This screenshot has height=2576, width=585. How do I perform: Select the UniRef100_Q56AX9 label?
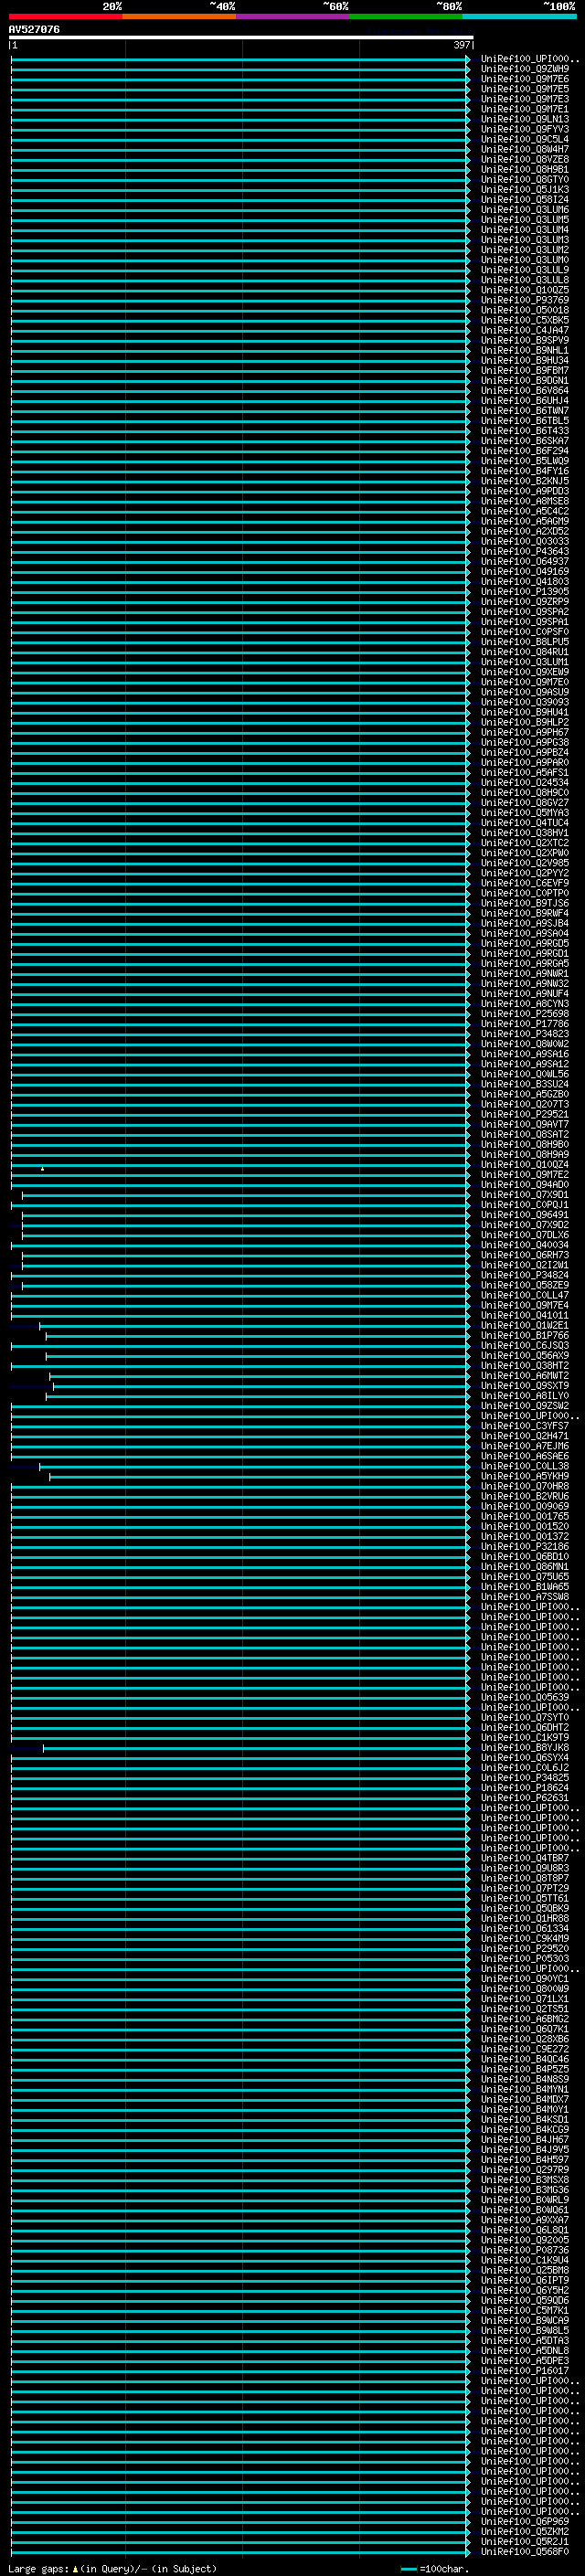click(524, 1355)
